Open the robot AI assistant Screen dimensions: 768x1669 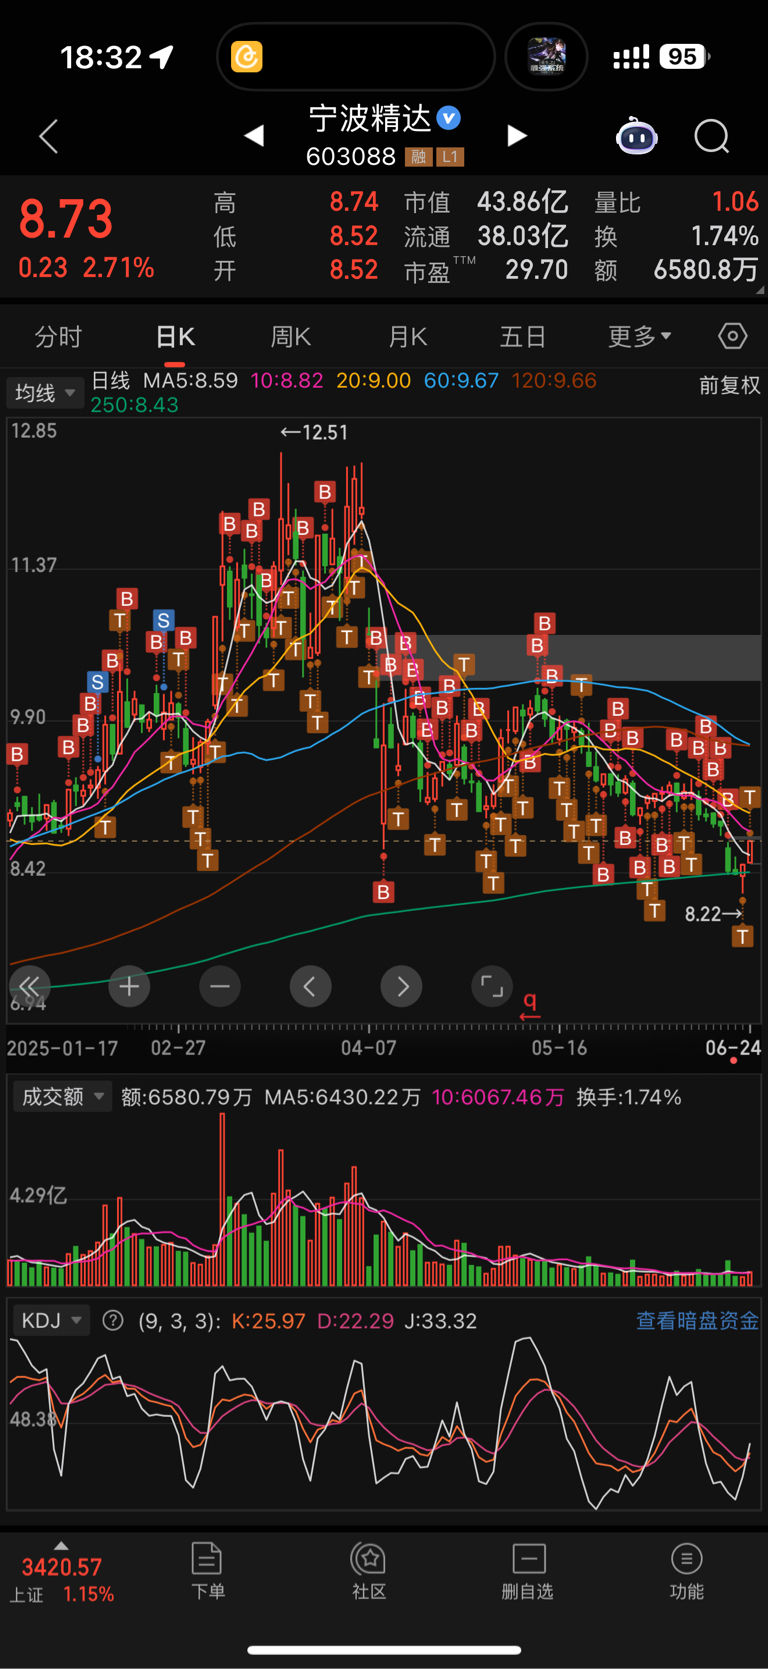click(637, 136)
